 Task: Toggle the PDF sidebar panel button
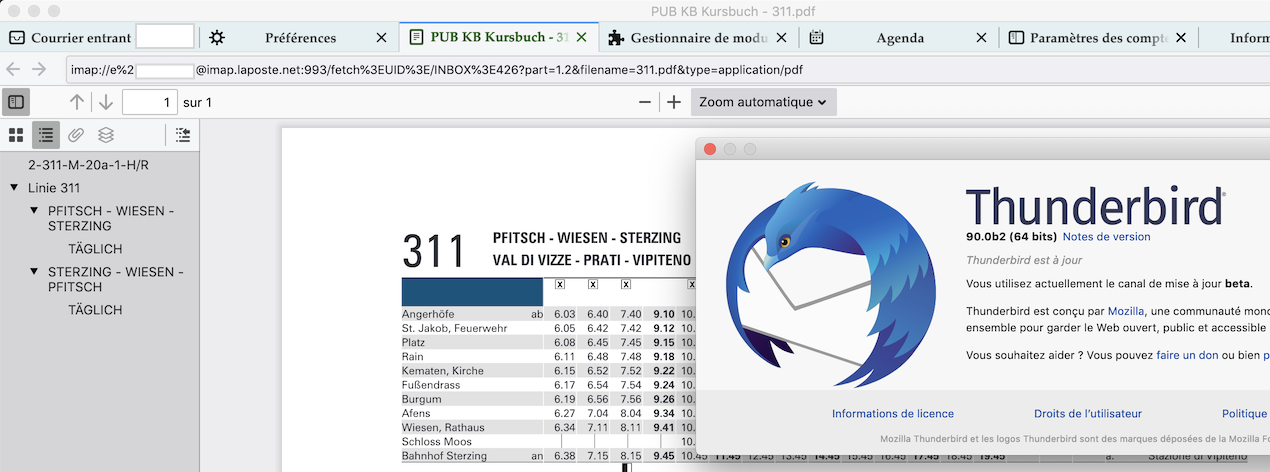coord(16,102)
